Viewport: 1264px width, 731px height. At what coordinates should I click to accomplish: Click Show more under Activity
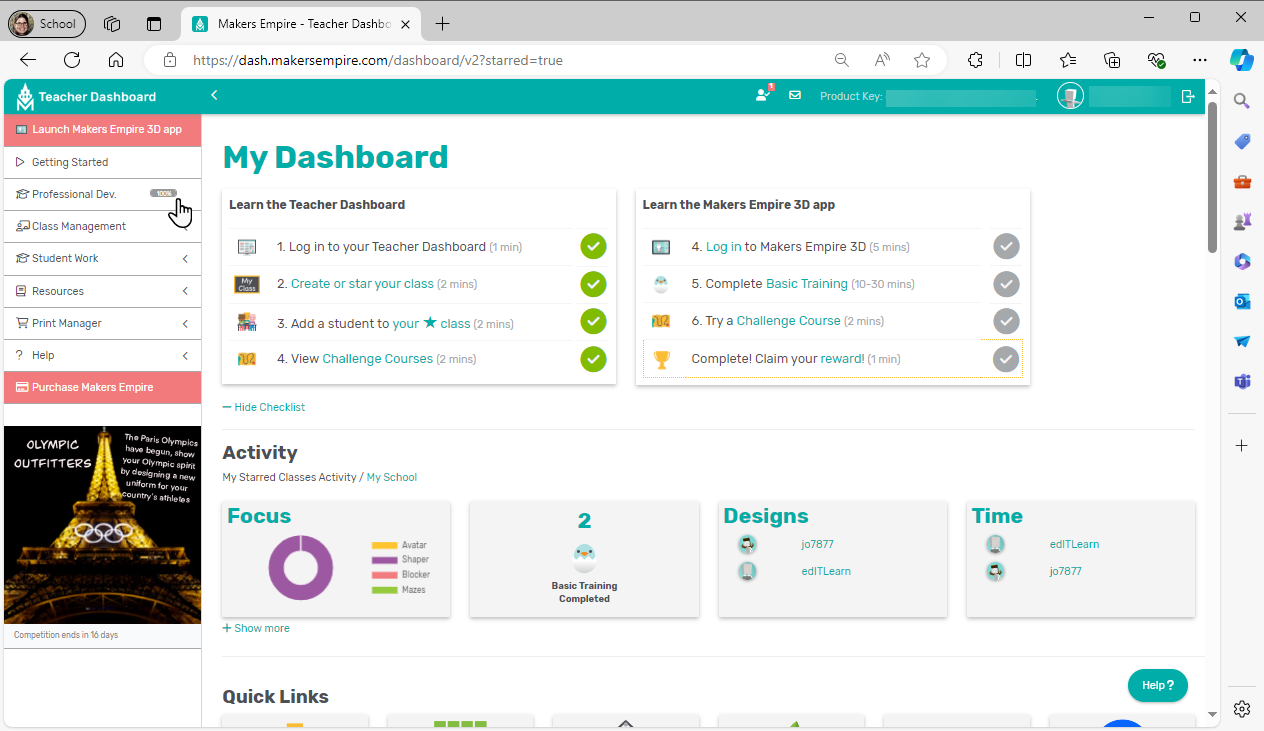[x=256, y=628]
